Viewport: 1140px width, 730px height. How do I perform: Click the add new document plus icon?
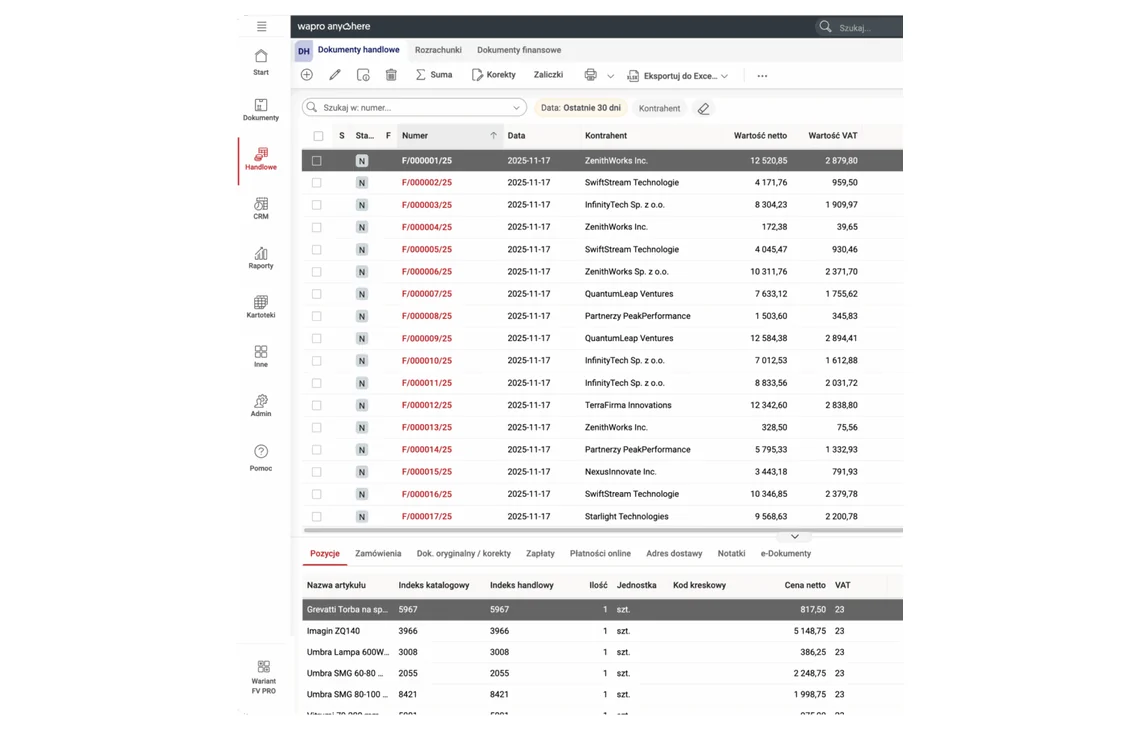(x=307, y=75)
